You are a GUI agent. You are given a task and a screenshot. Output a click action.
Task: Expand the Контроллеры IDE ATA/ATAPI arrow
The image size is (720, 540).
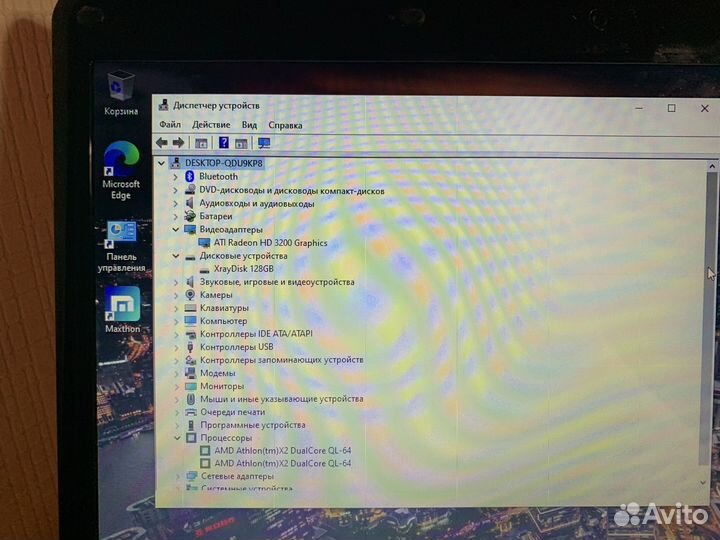tap(176, 334)
